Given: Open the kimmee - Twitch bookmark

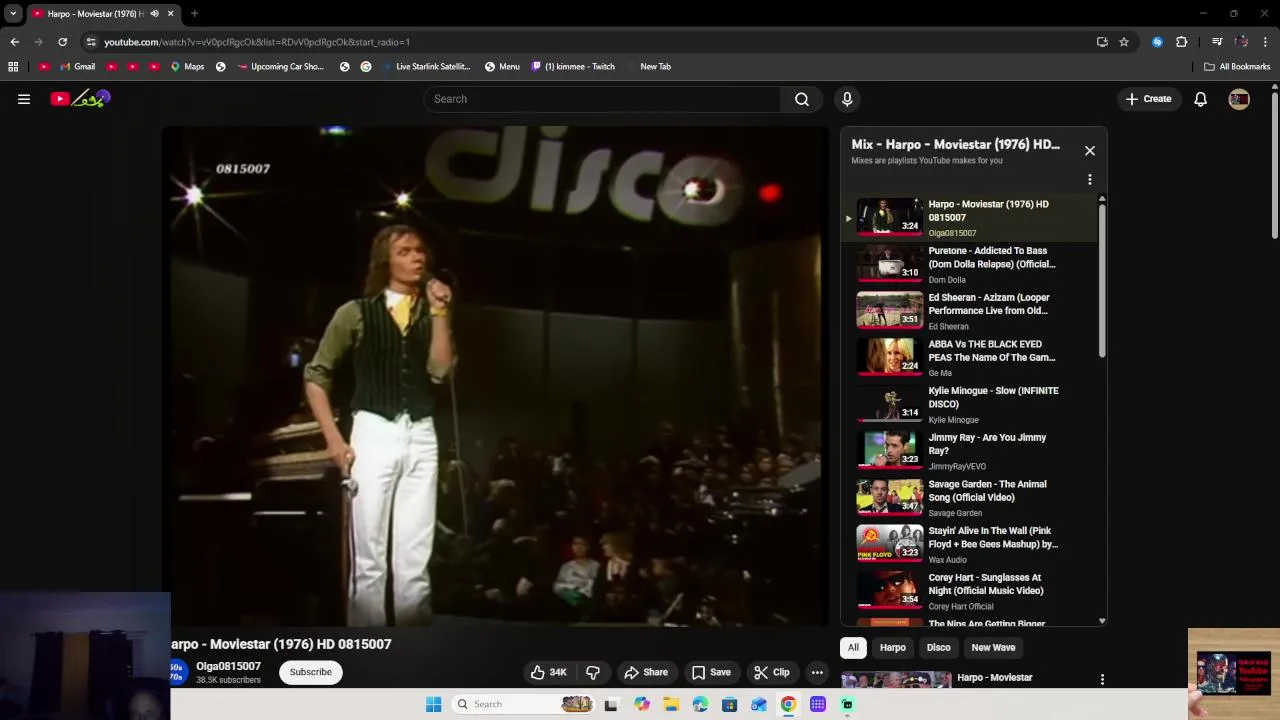Looking at the screenshot, I should coord(573,66).
